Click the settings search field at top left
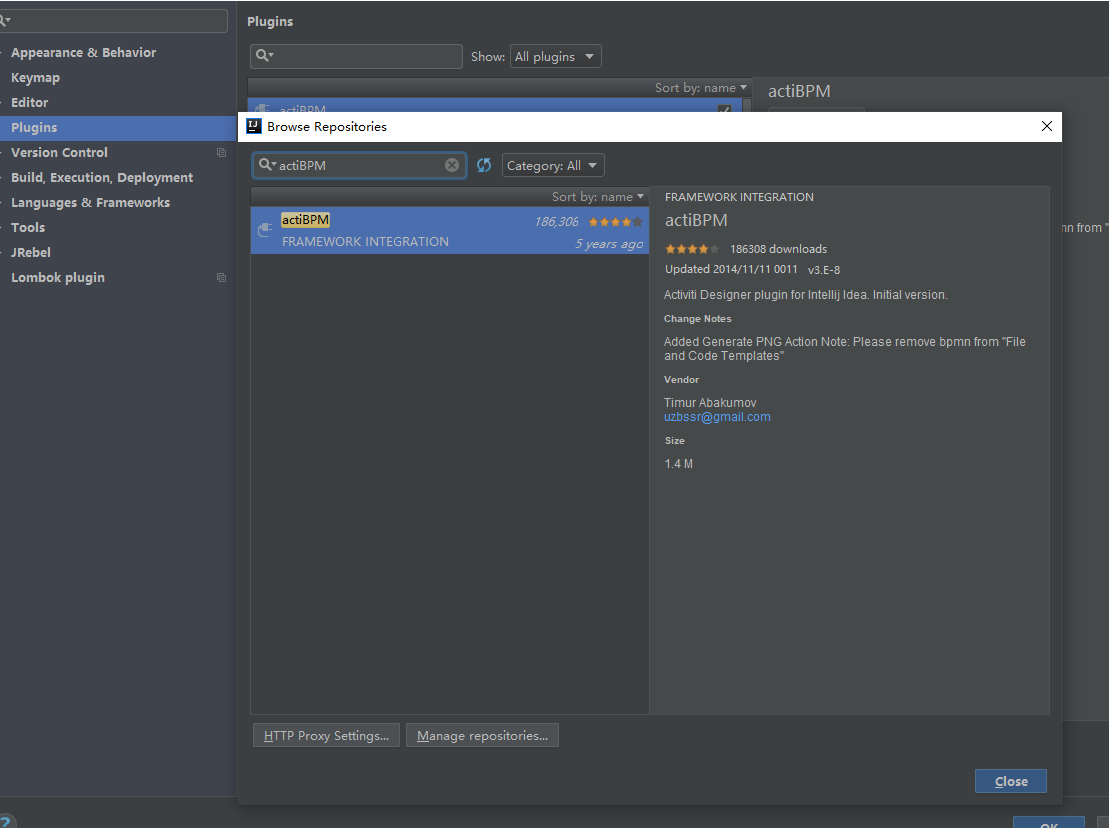The image size is (1109, 828). [x=113, y=21]
